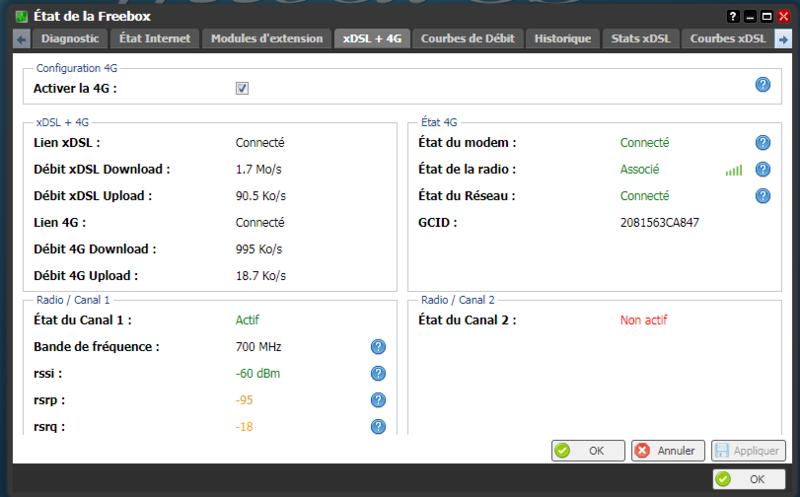Click the 1.7 Mo/s xDSL download value
This screenshot has width=800, height=497.
pos(258,169)
